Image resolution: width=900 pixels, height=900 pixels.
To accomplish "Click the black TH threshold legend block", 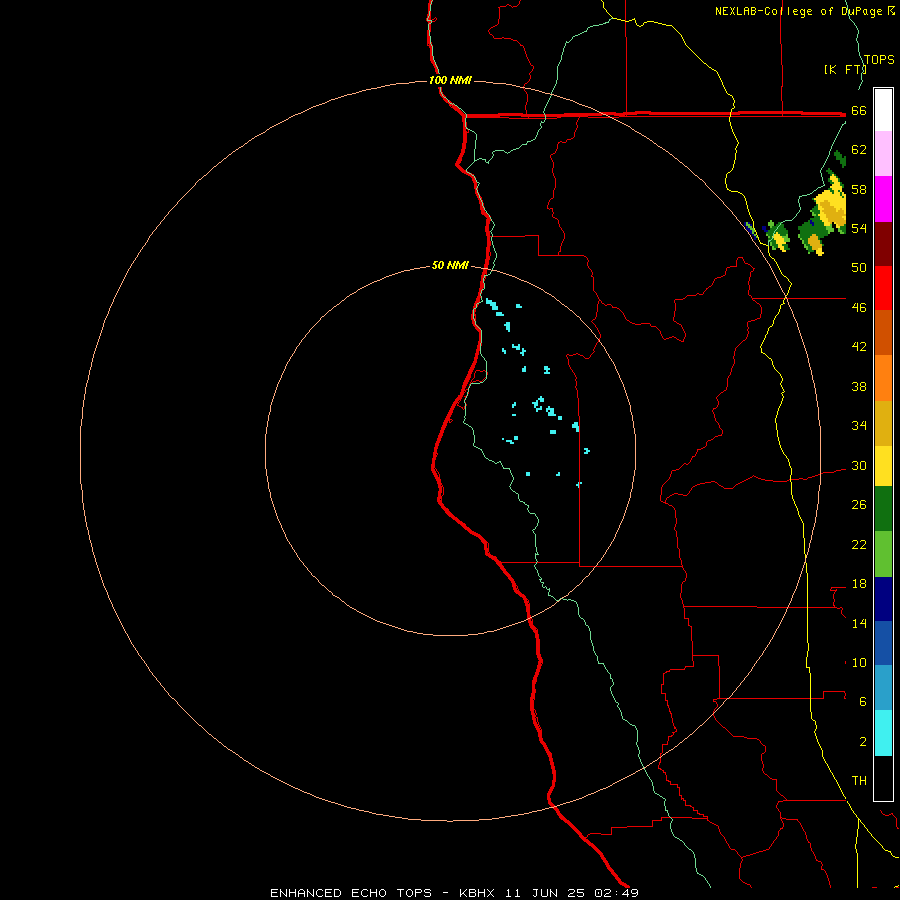I will click(883, 778).
